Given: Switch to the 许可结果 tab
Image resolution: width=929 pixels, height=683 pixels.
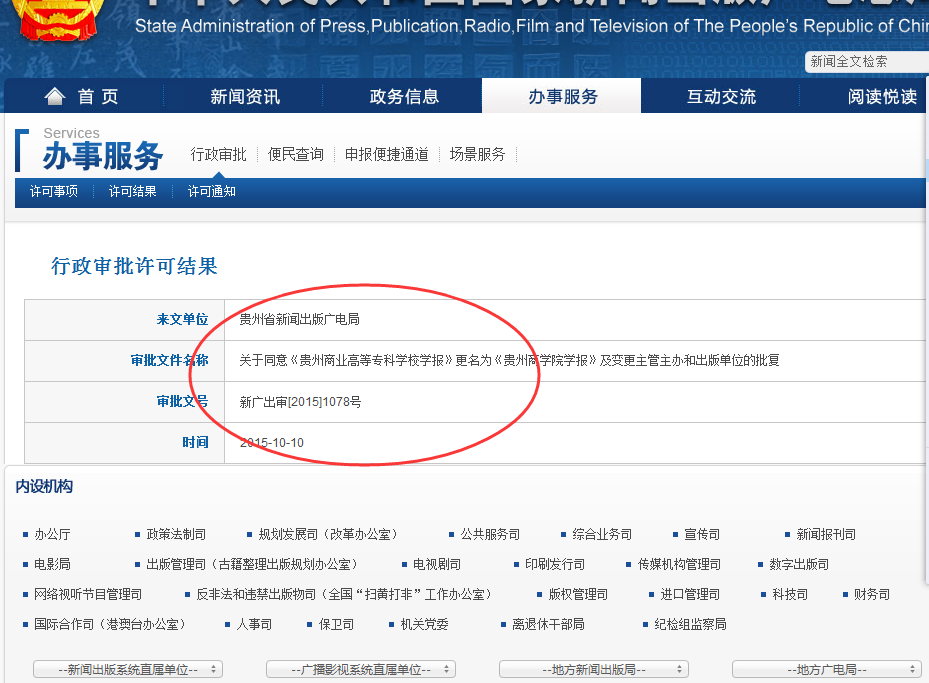Looking at the screenshot, I should click(133, 191).
